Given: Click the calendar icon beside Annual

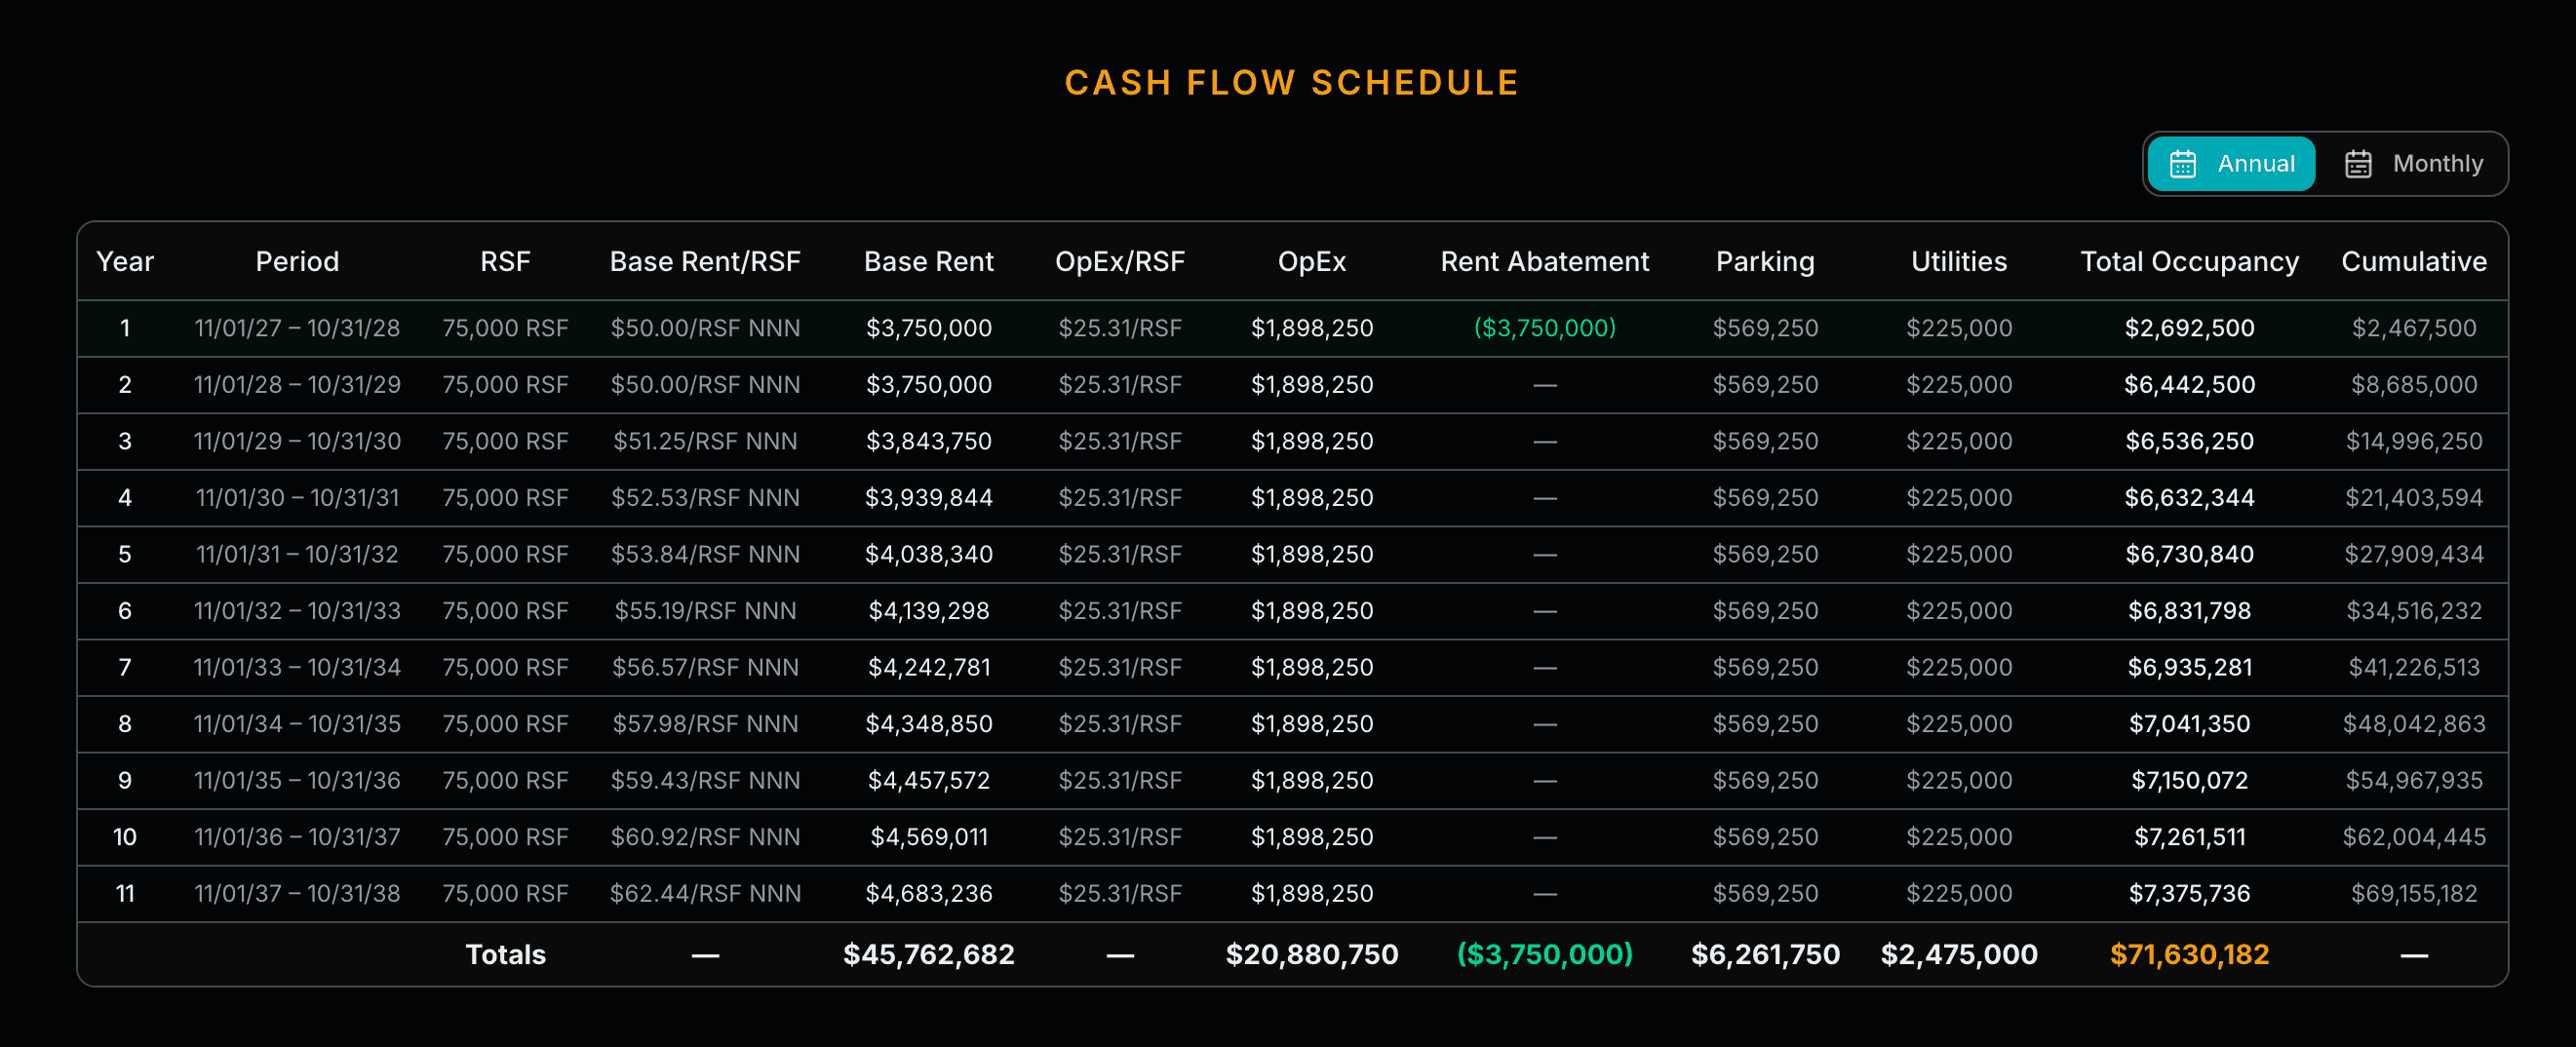Looking at the screenshot, I should click(x=2183, y=163).
